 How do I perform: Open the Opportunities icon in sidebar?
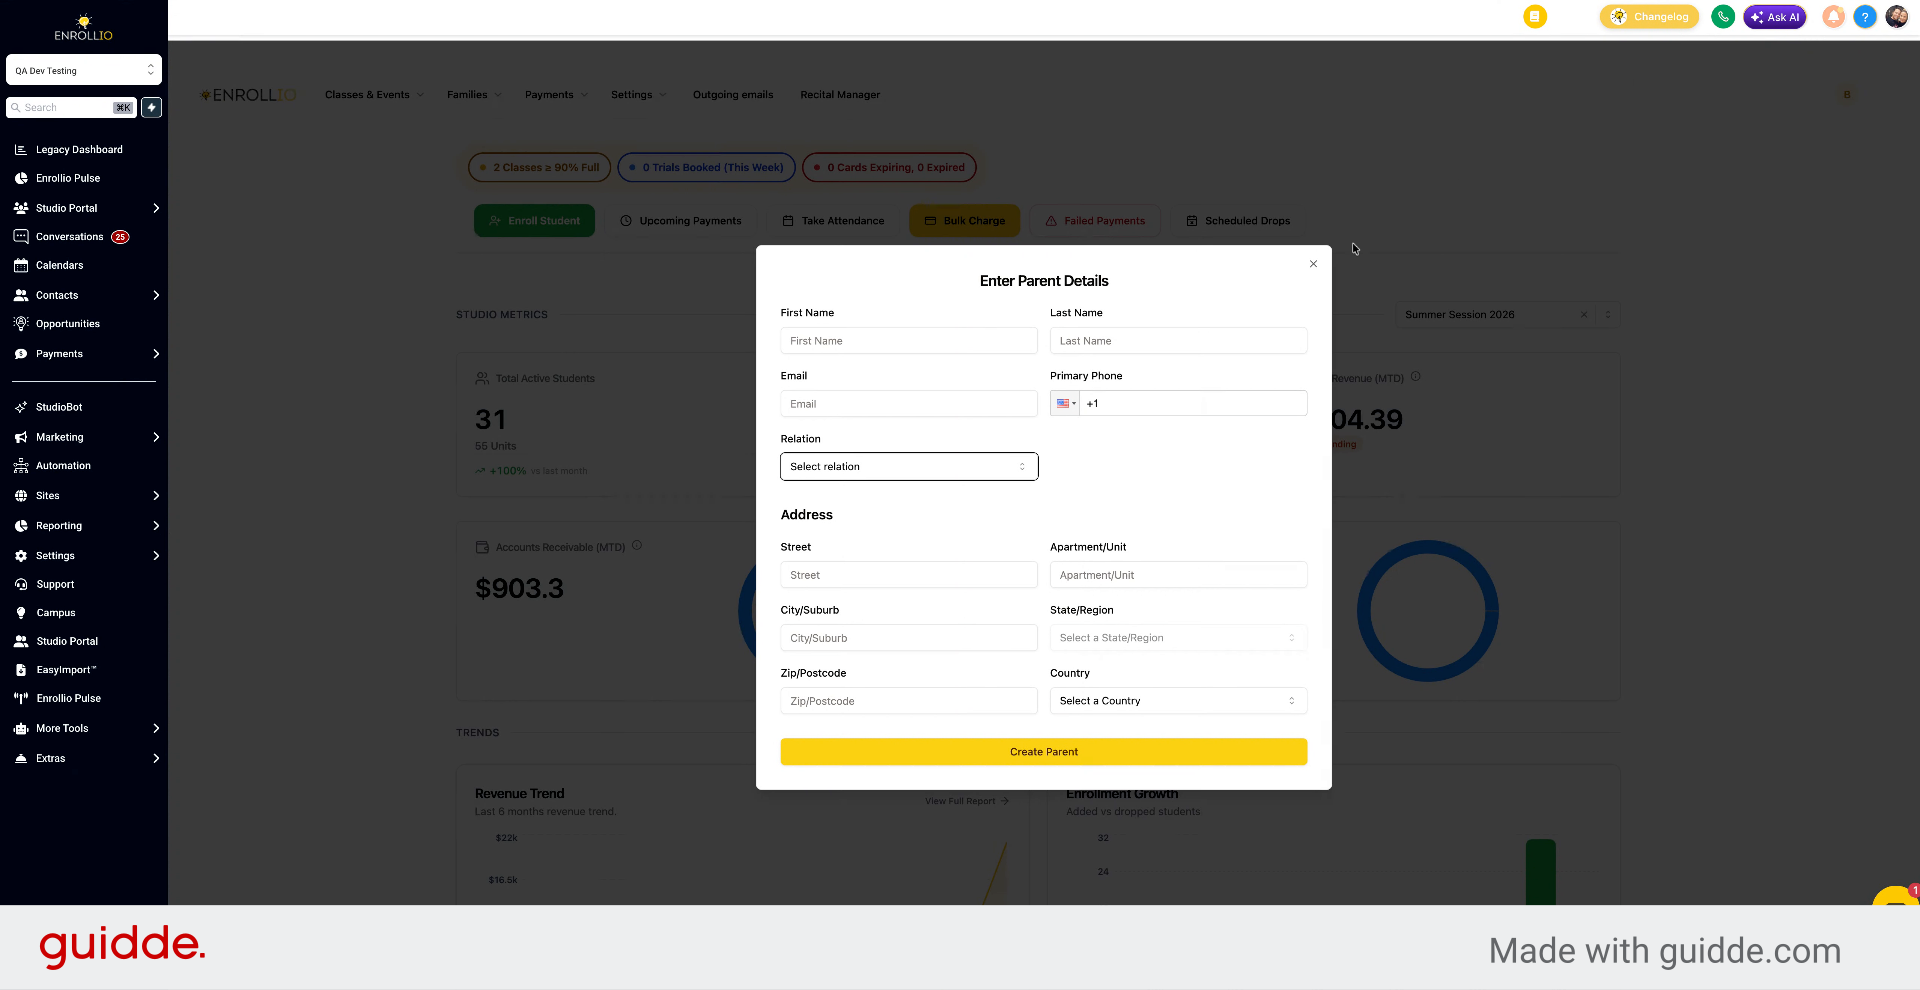pyautogui.click(x=21, y=324)
